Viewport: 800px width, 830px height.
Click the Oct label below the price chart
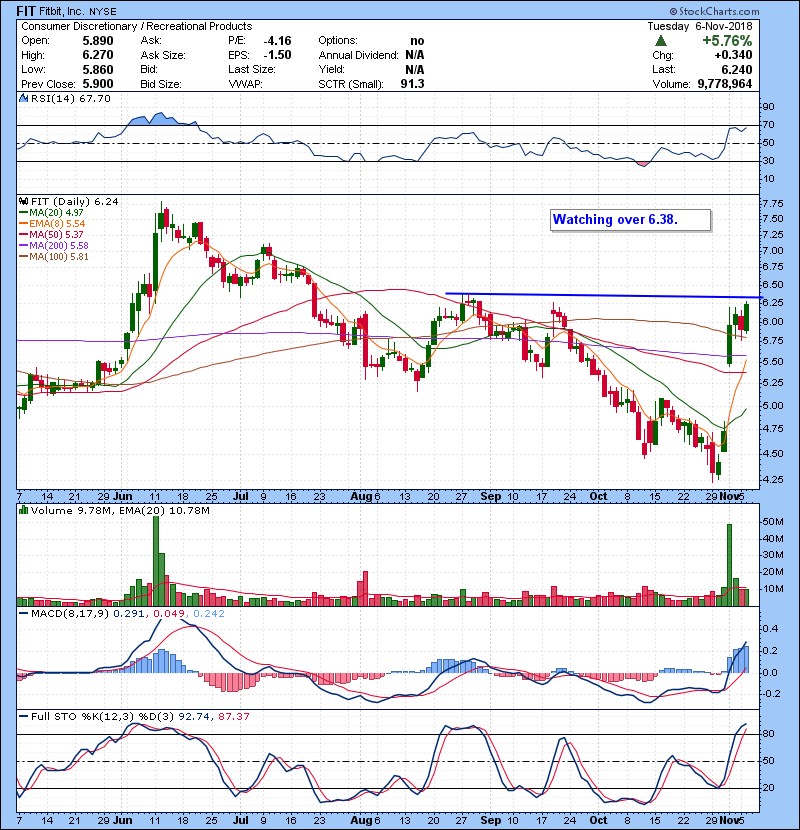tap(598, 497)
